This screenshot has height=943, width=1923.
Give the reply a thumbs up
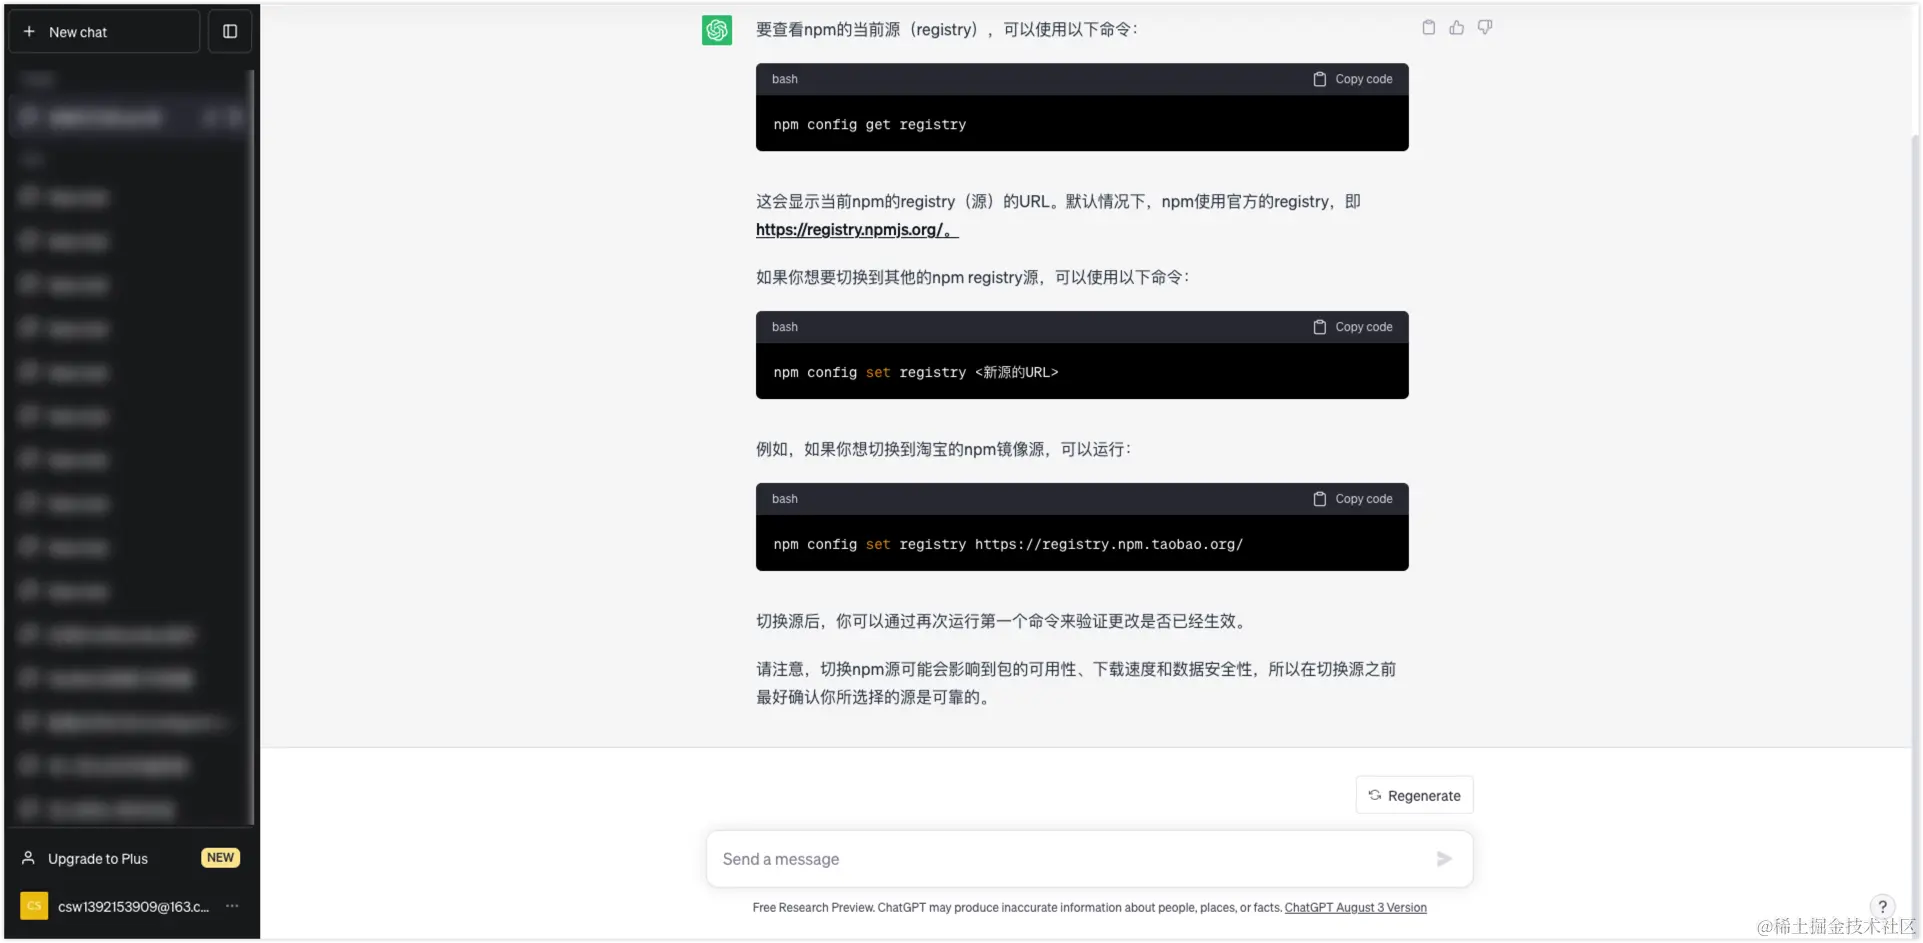pos(1456,28)
